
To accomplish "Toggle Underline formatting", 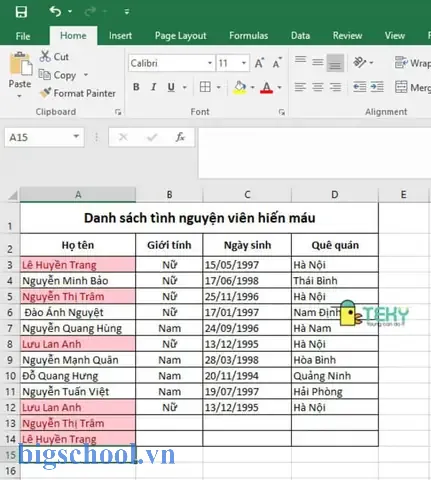I will [171, 87].
